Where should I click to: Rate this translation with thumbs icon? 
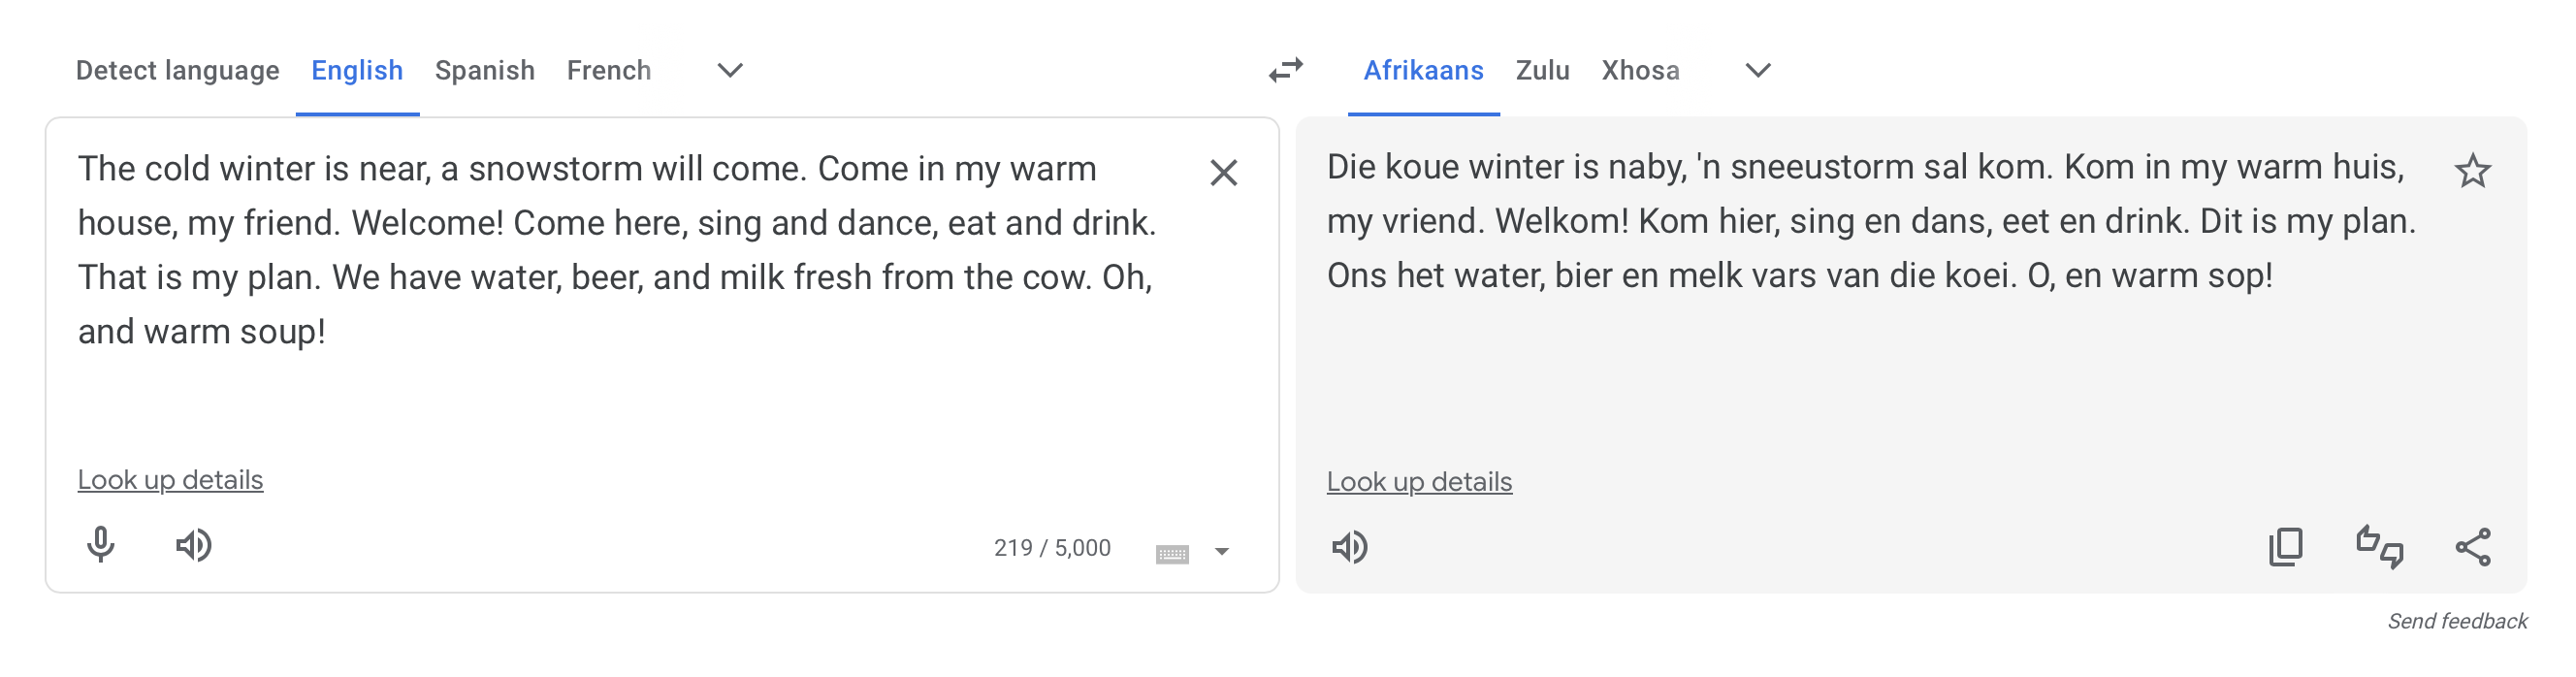click(x=2379, y=548)
